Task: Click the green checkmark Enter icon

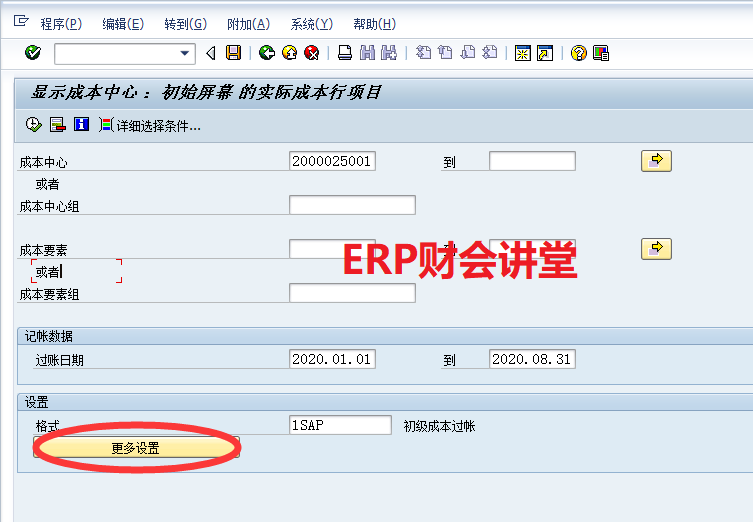Action: tap(33, 53)
